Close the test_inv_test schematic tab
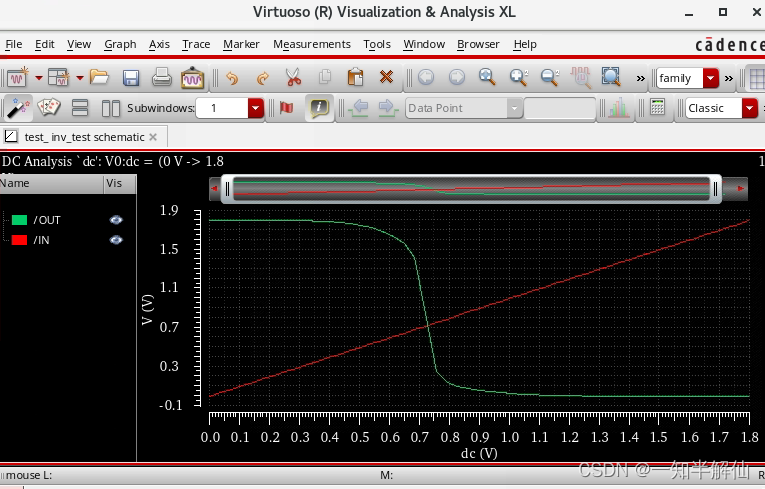This screenshot has height=489, width=765. coord(153,137)
